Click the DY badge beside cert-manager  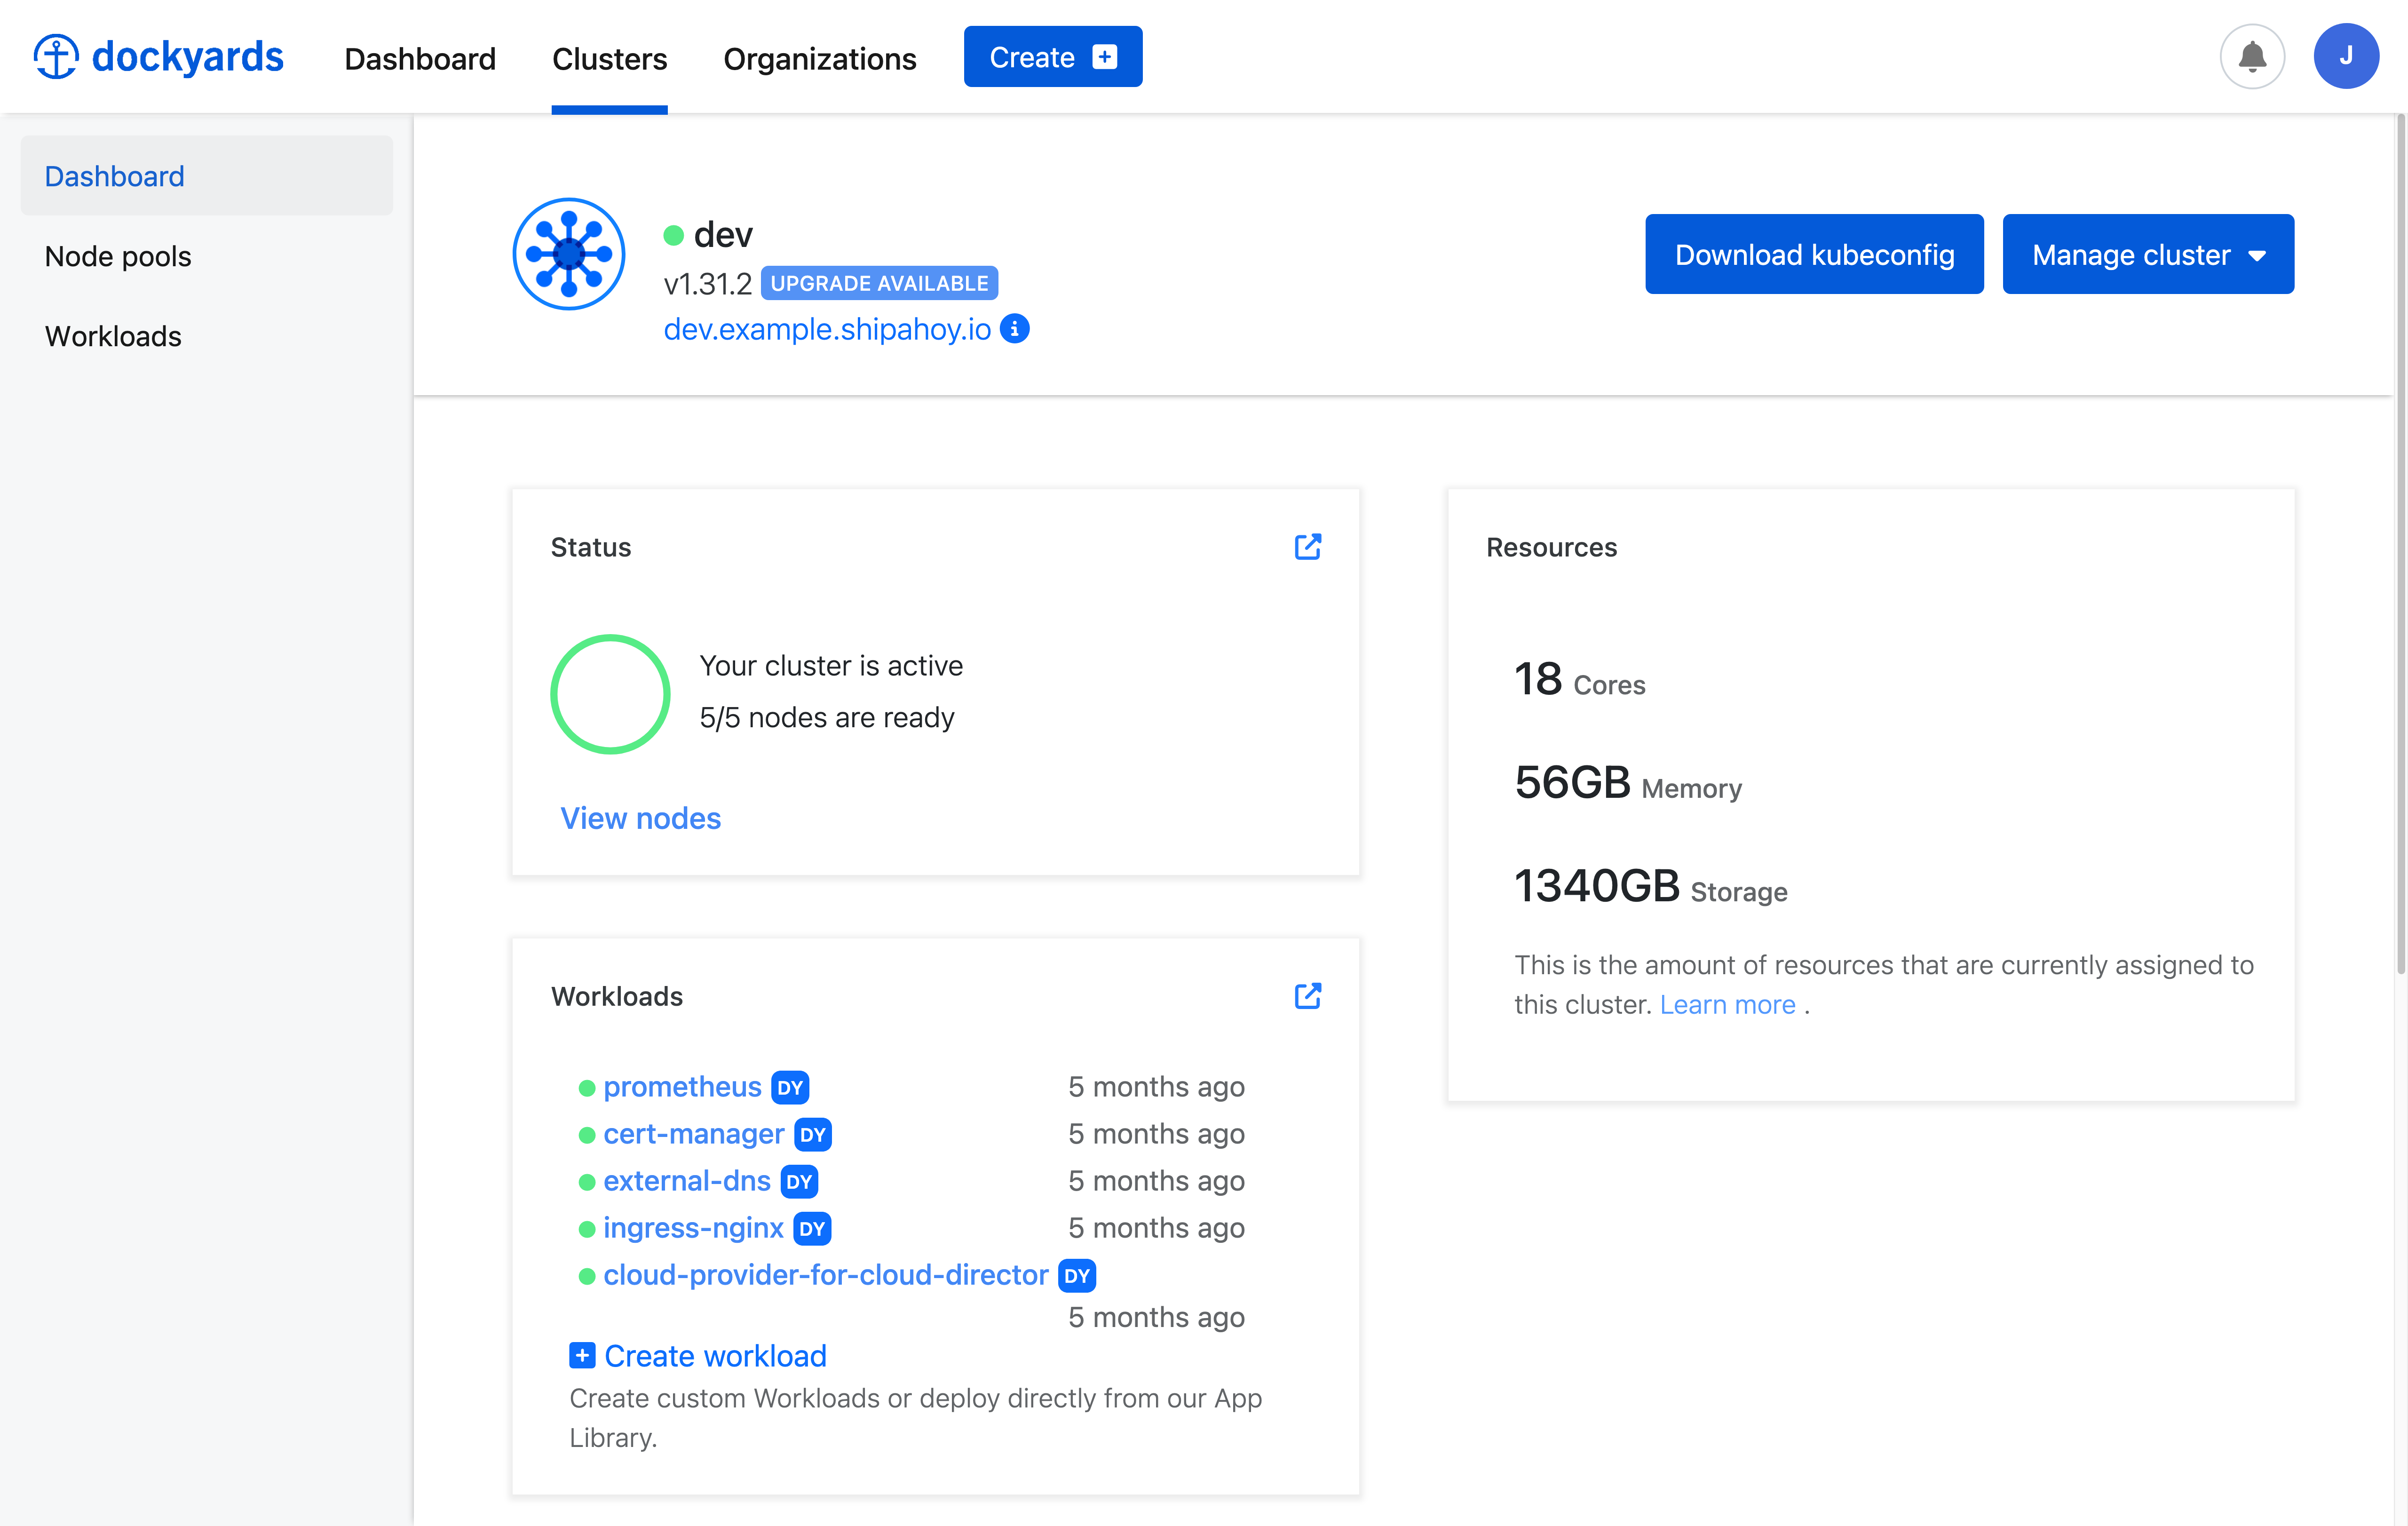(x=813, y=1134)
